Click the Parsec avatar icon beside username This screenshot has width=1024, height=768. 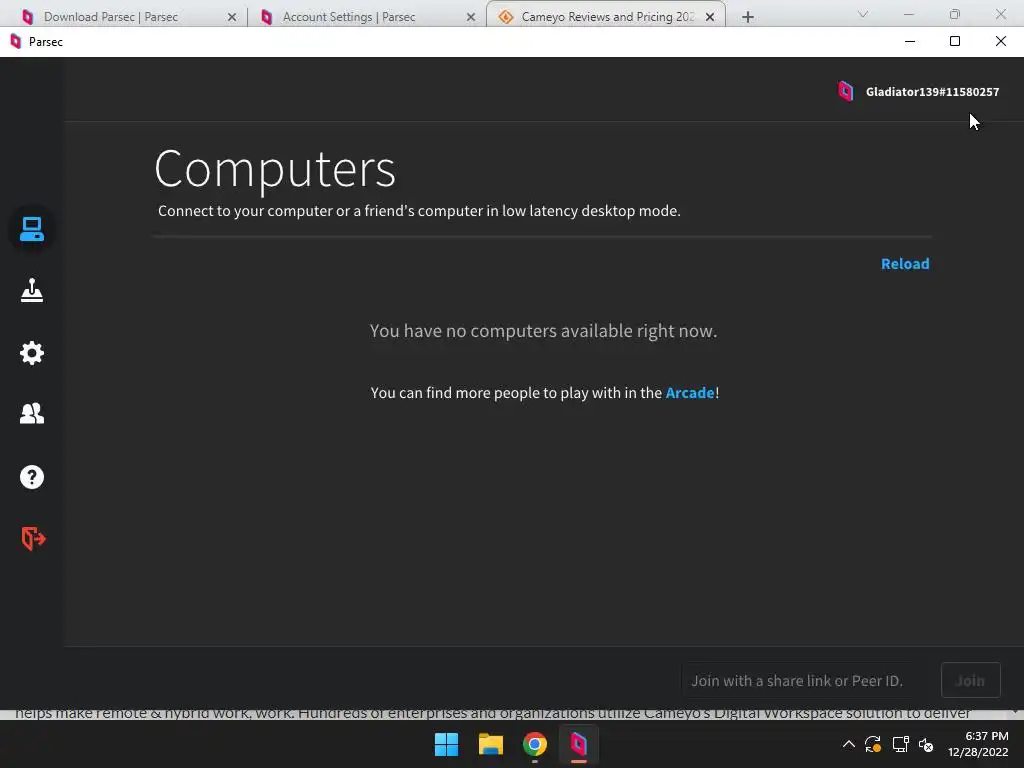[x=846, y=91]
